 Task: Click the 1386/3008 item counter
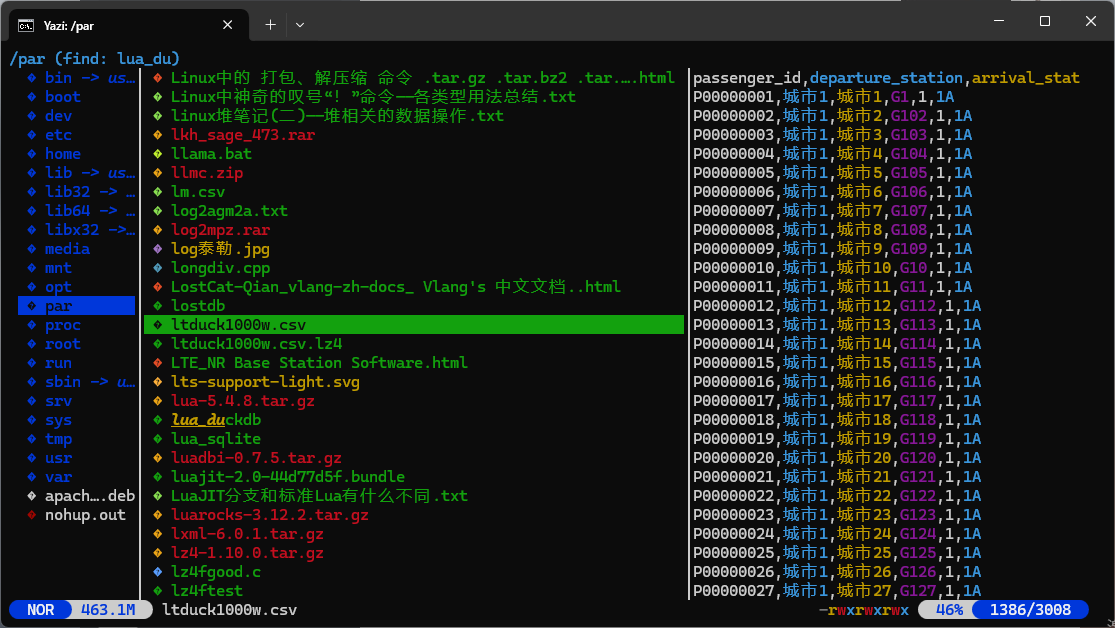click(1030, 610)
